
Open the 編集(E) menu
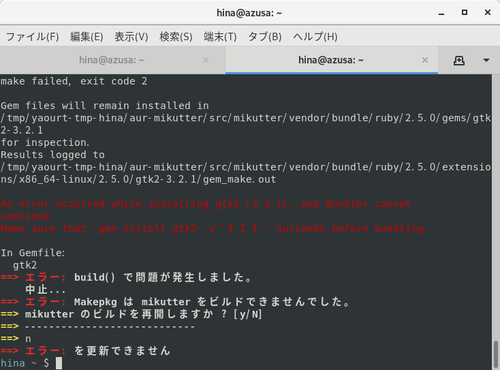pos(87,36)
